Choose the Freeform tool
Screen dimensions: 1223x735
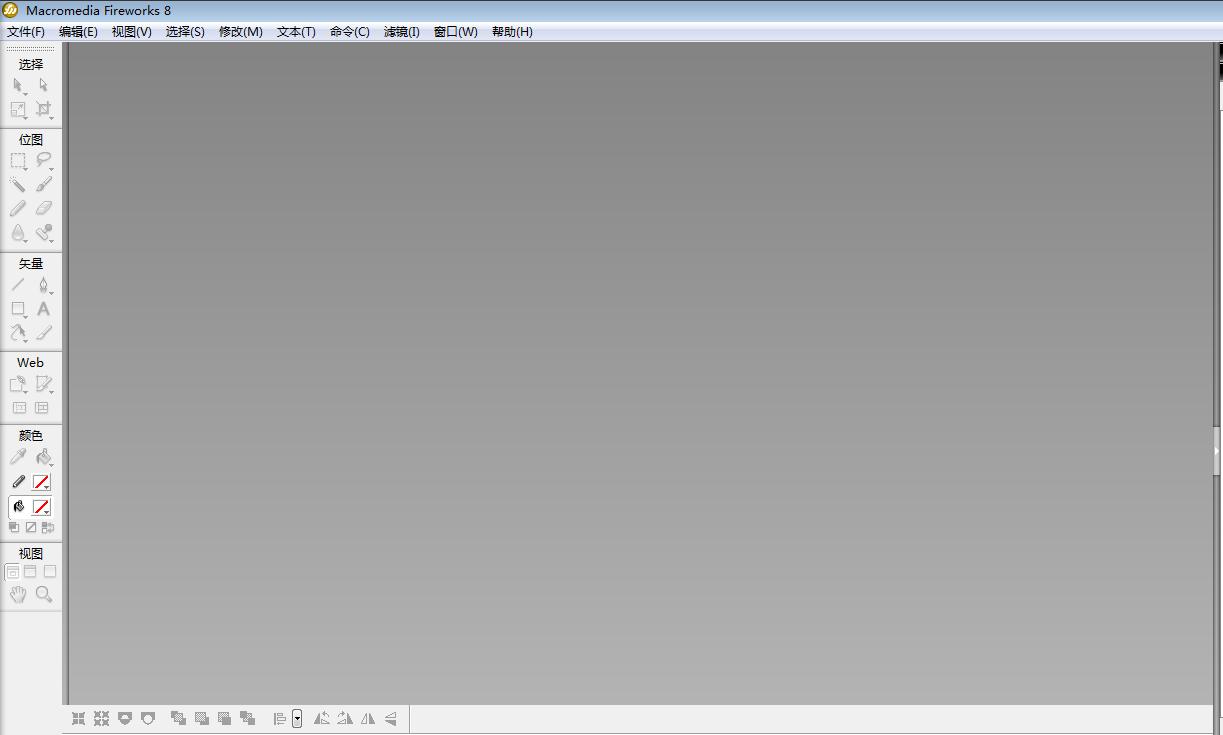point(19,333)
